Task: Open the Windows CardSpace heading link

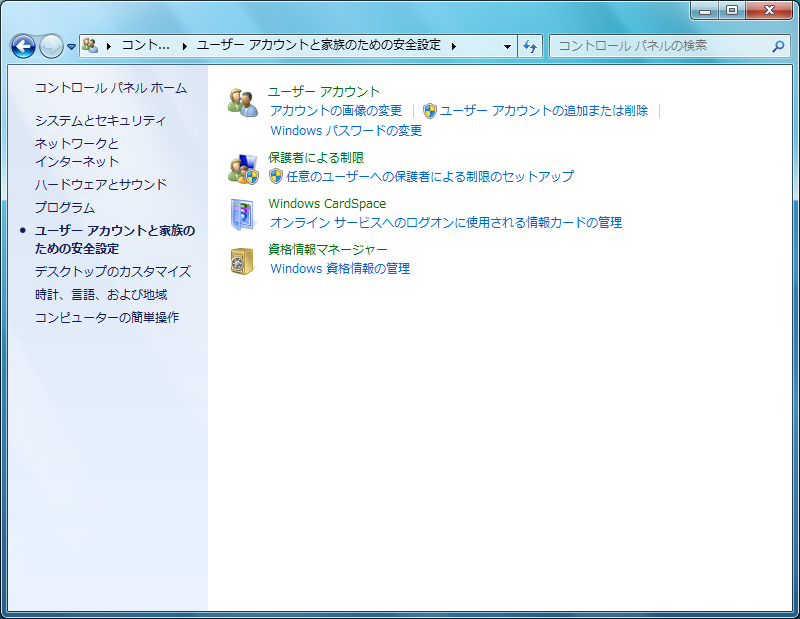Action: pos(327,204)
